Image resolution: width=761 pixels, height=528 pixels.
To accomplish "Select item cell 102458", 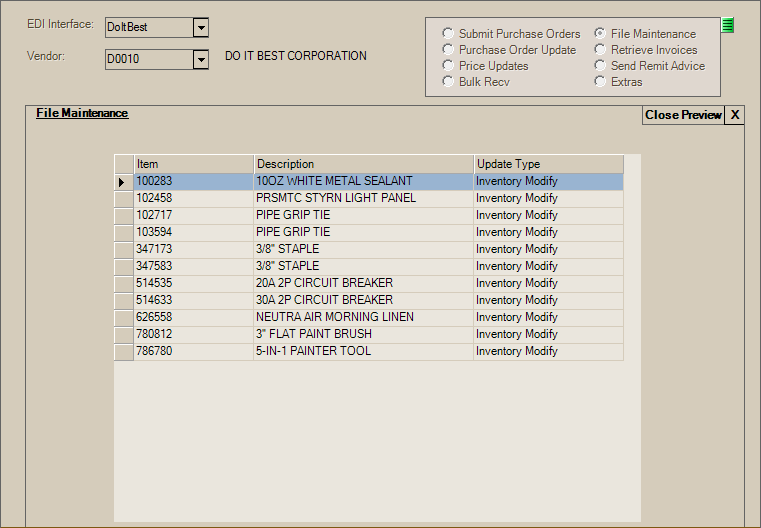I will [194, 198].
